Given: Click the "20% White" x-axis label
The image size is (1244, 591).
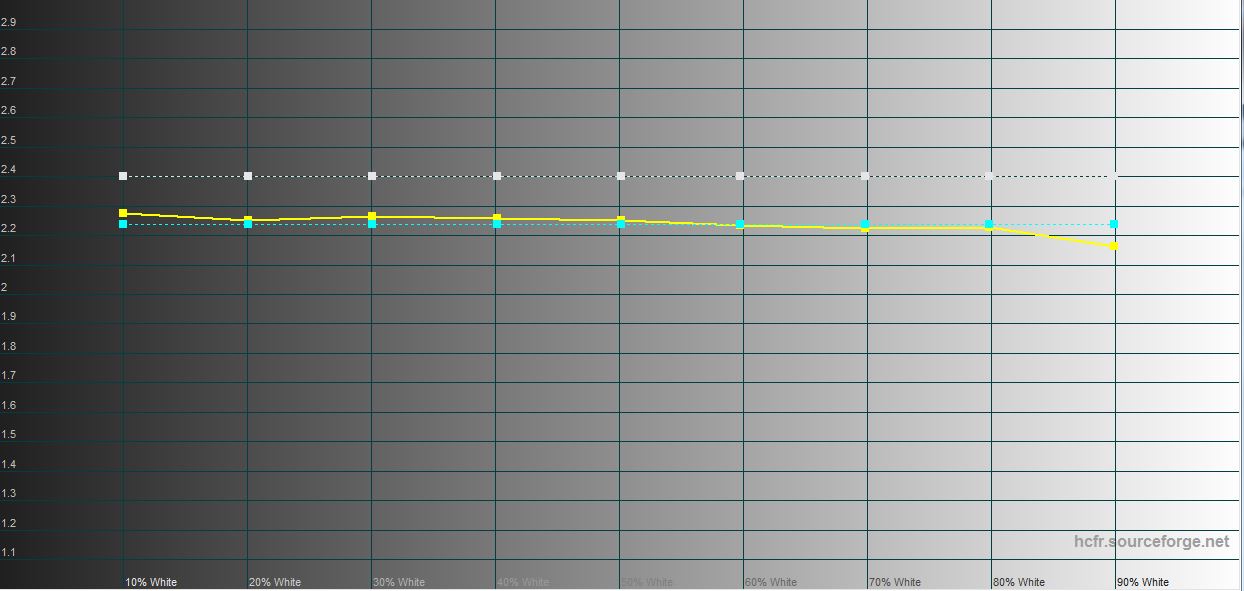Looking at the screenshot, I should tap(275, 582).
